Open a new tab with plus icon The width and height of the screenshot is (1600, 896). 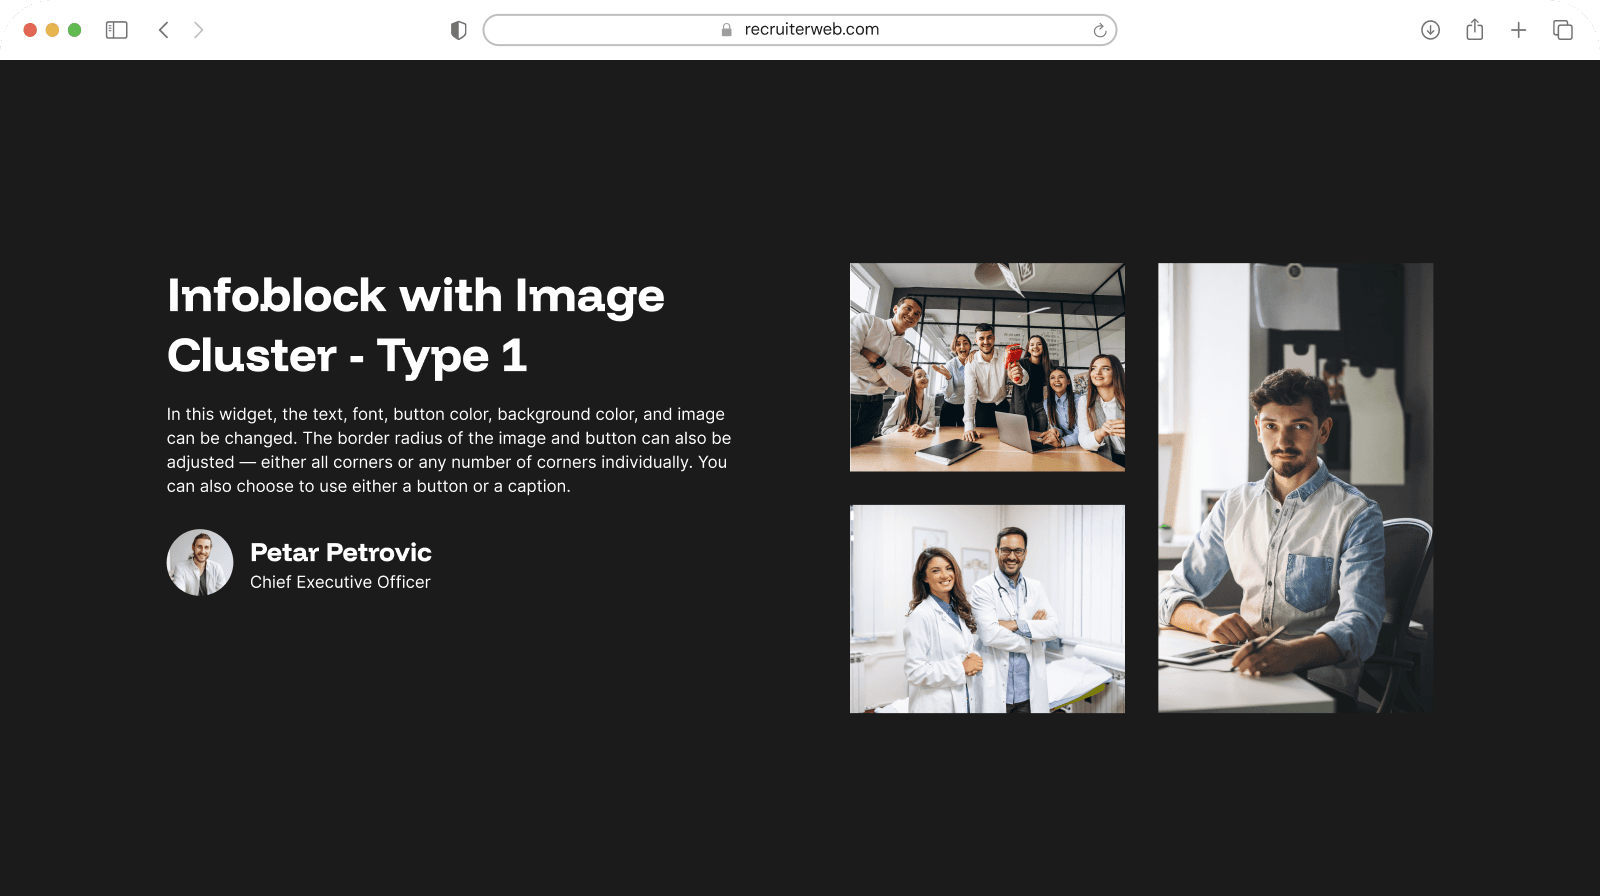[x=1518, y=30]
